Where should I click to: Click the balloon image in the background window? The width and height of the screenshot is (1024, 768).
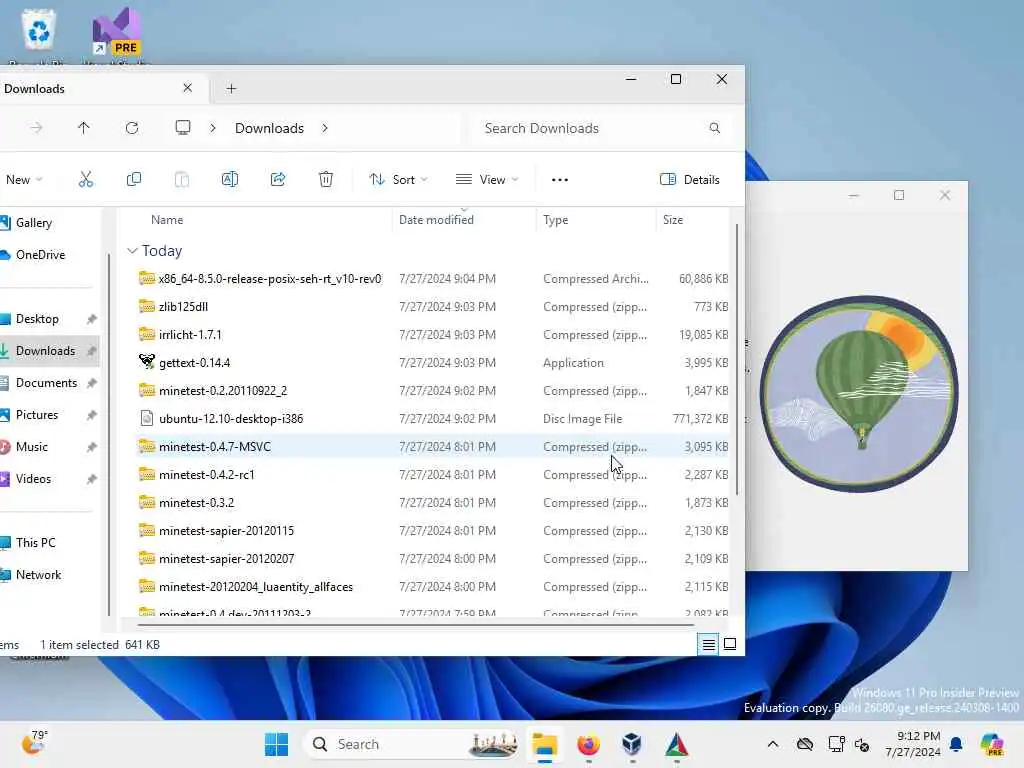(x=859, y=394)
